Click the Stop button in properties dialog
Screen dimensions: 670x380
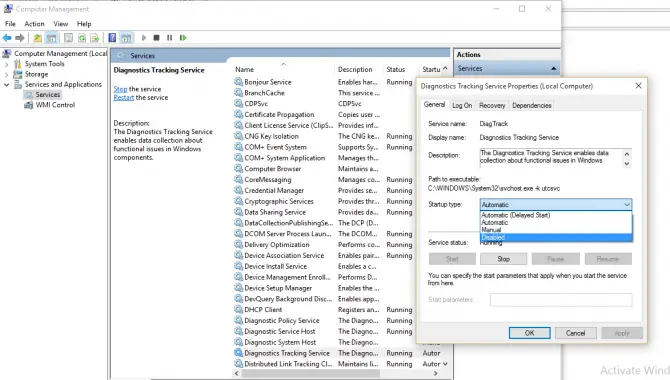pyautogui.click(x=503, y=259)
